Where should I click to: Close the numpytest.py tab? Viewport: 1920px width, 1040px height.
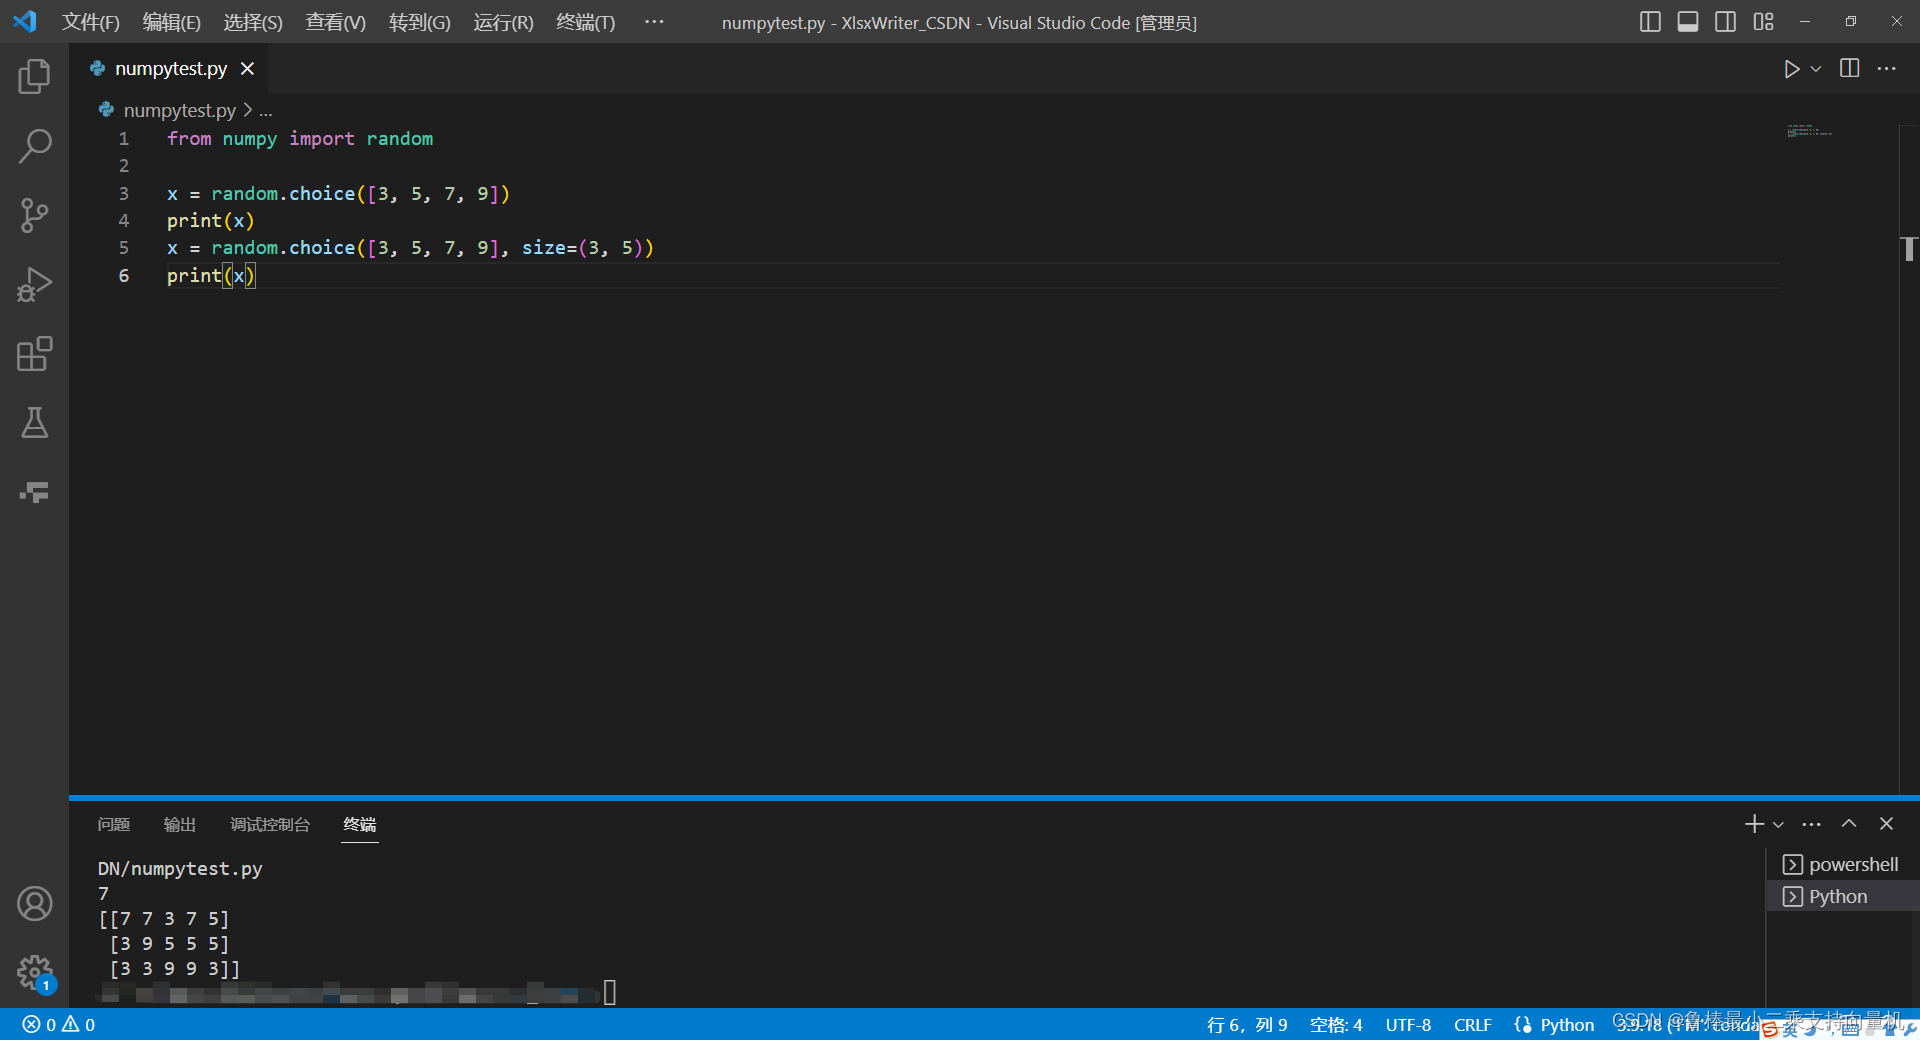pos(248,68)
